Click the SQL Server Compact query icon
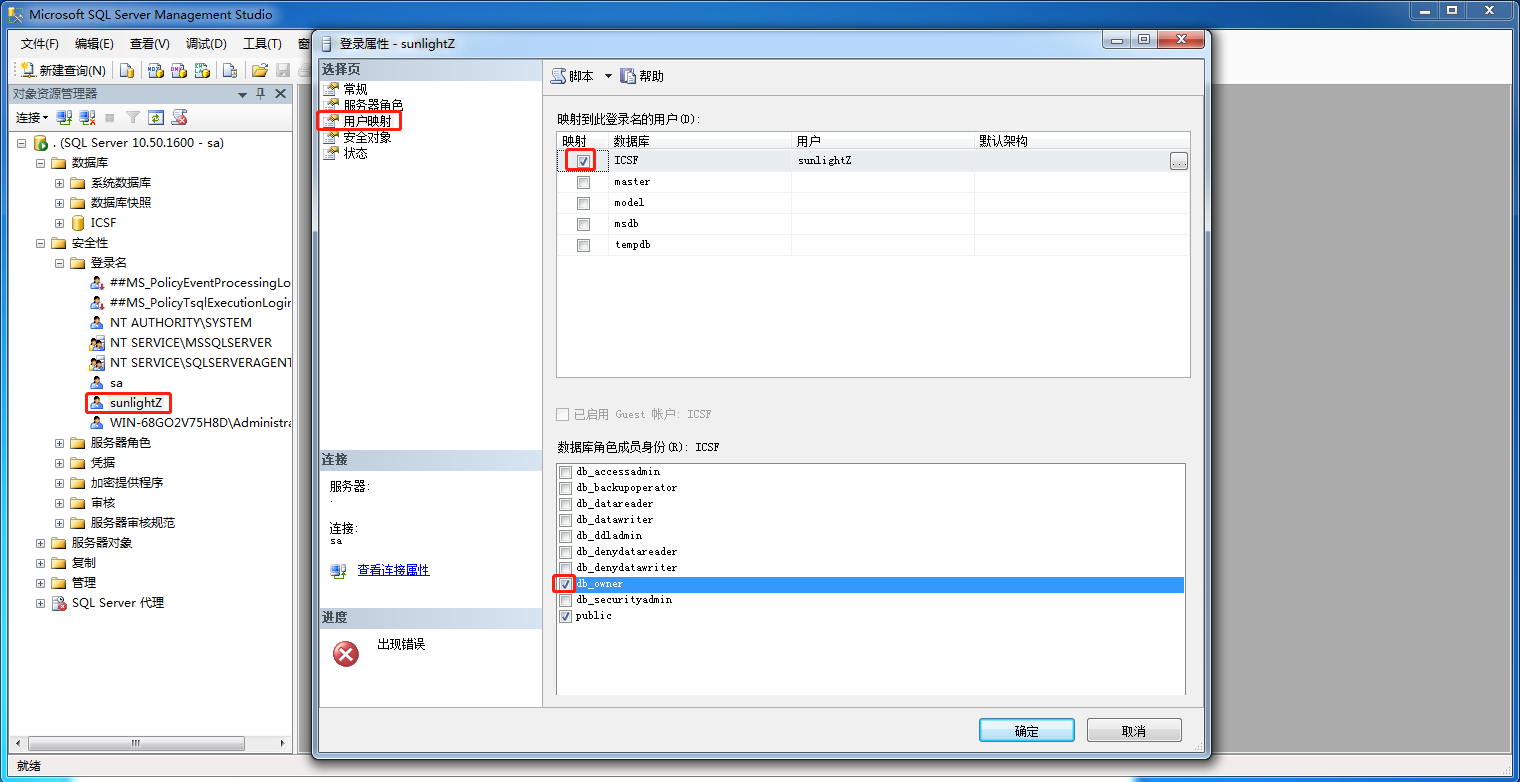 [x=230, y=70]
